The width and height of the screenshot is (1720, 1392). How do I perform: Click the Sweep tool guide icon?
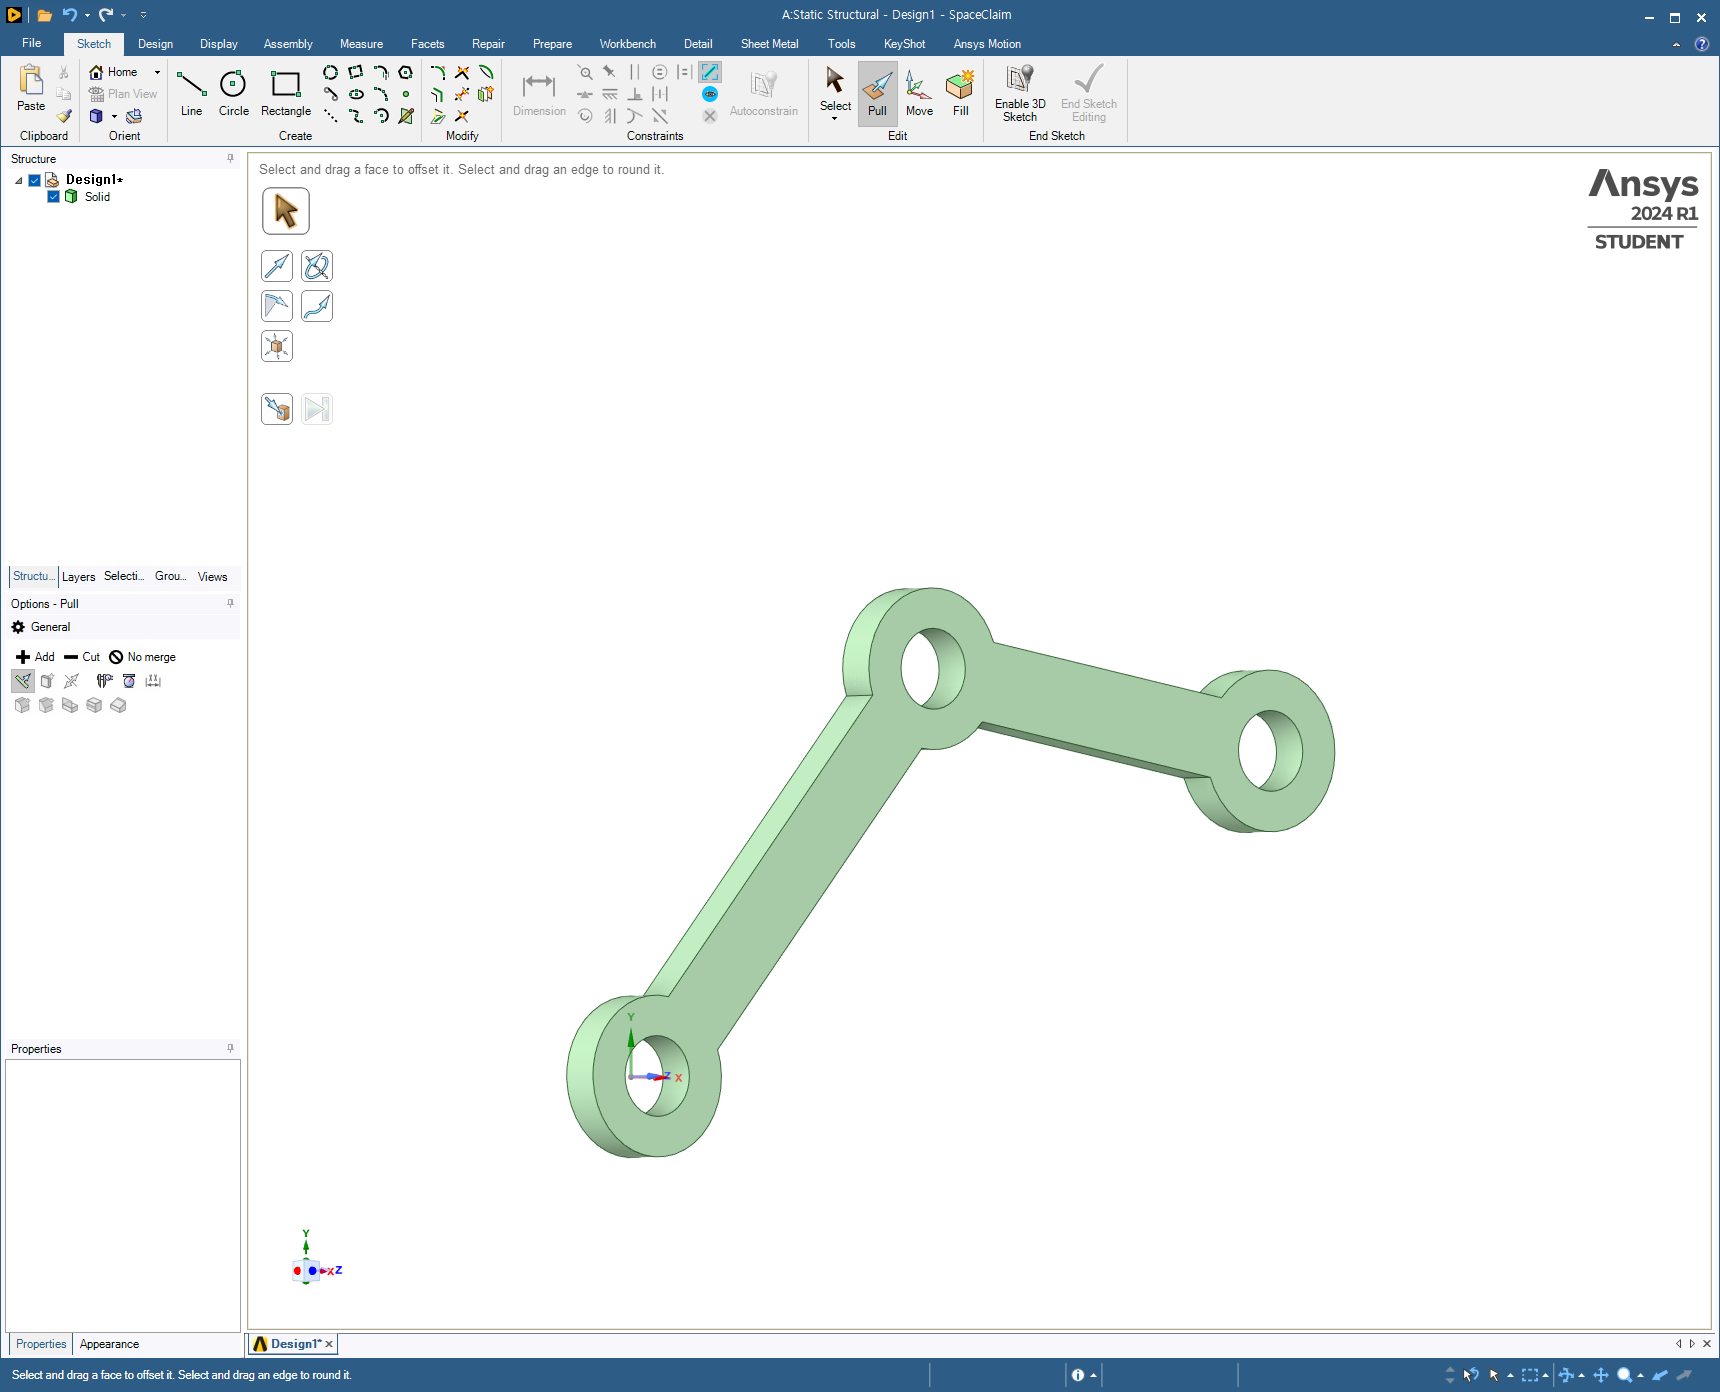pyautogui.click(x=317, y=306)
